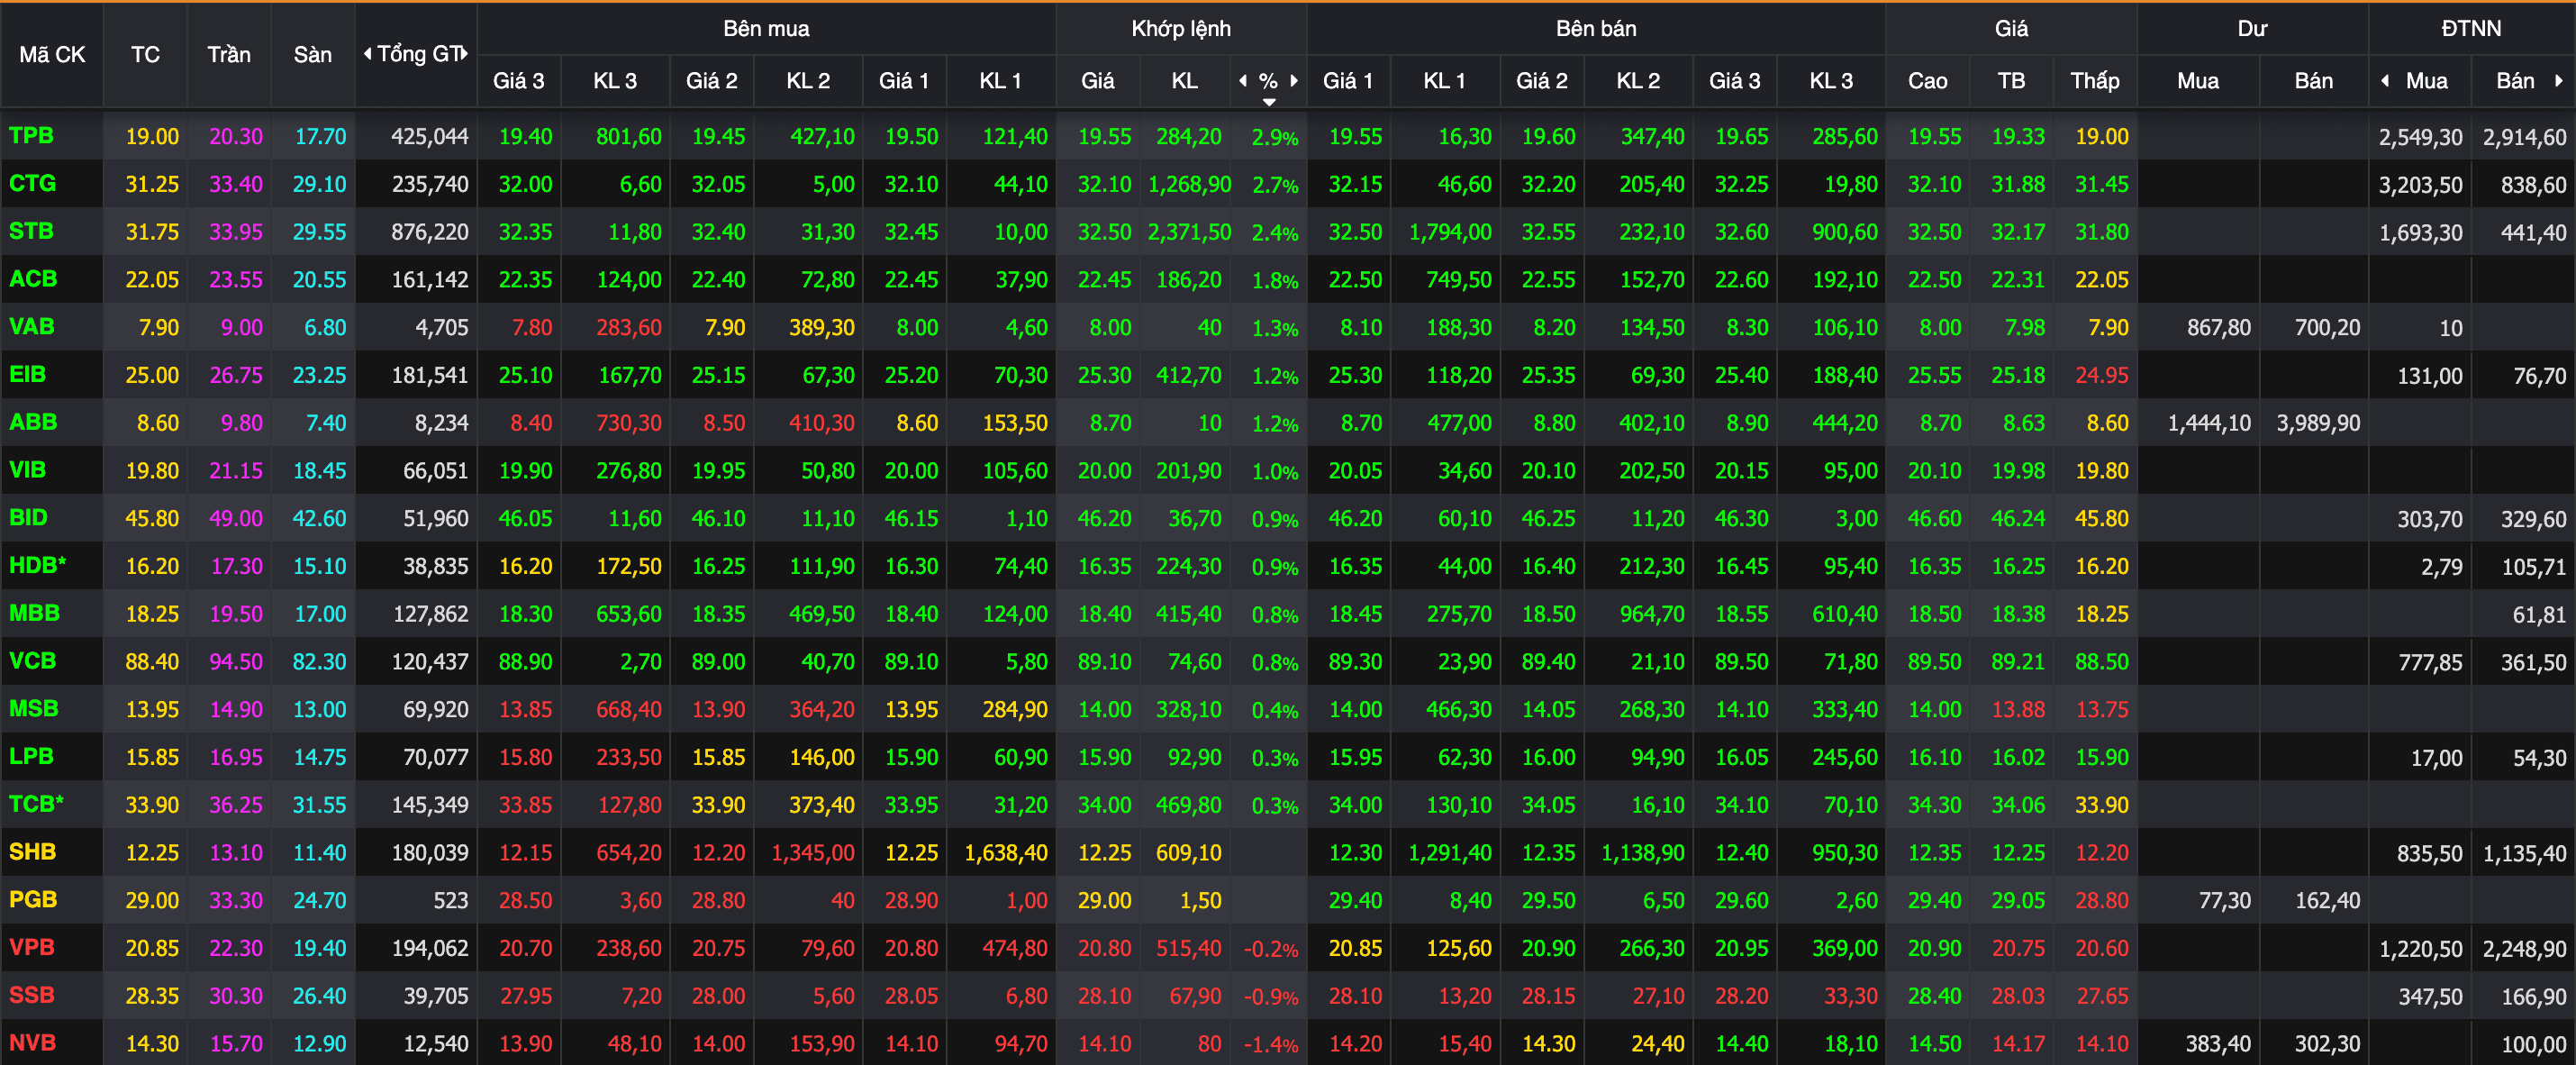Open the SHB ticker symbol

click(x=32, y=852)
